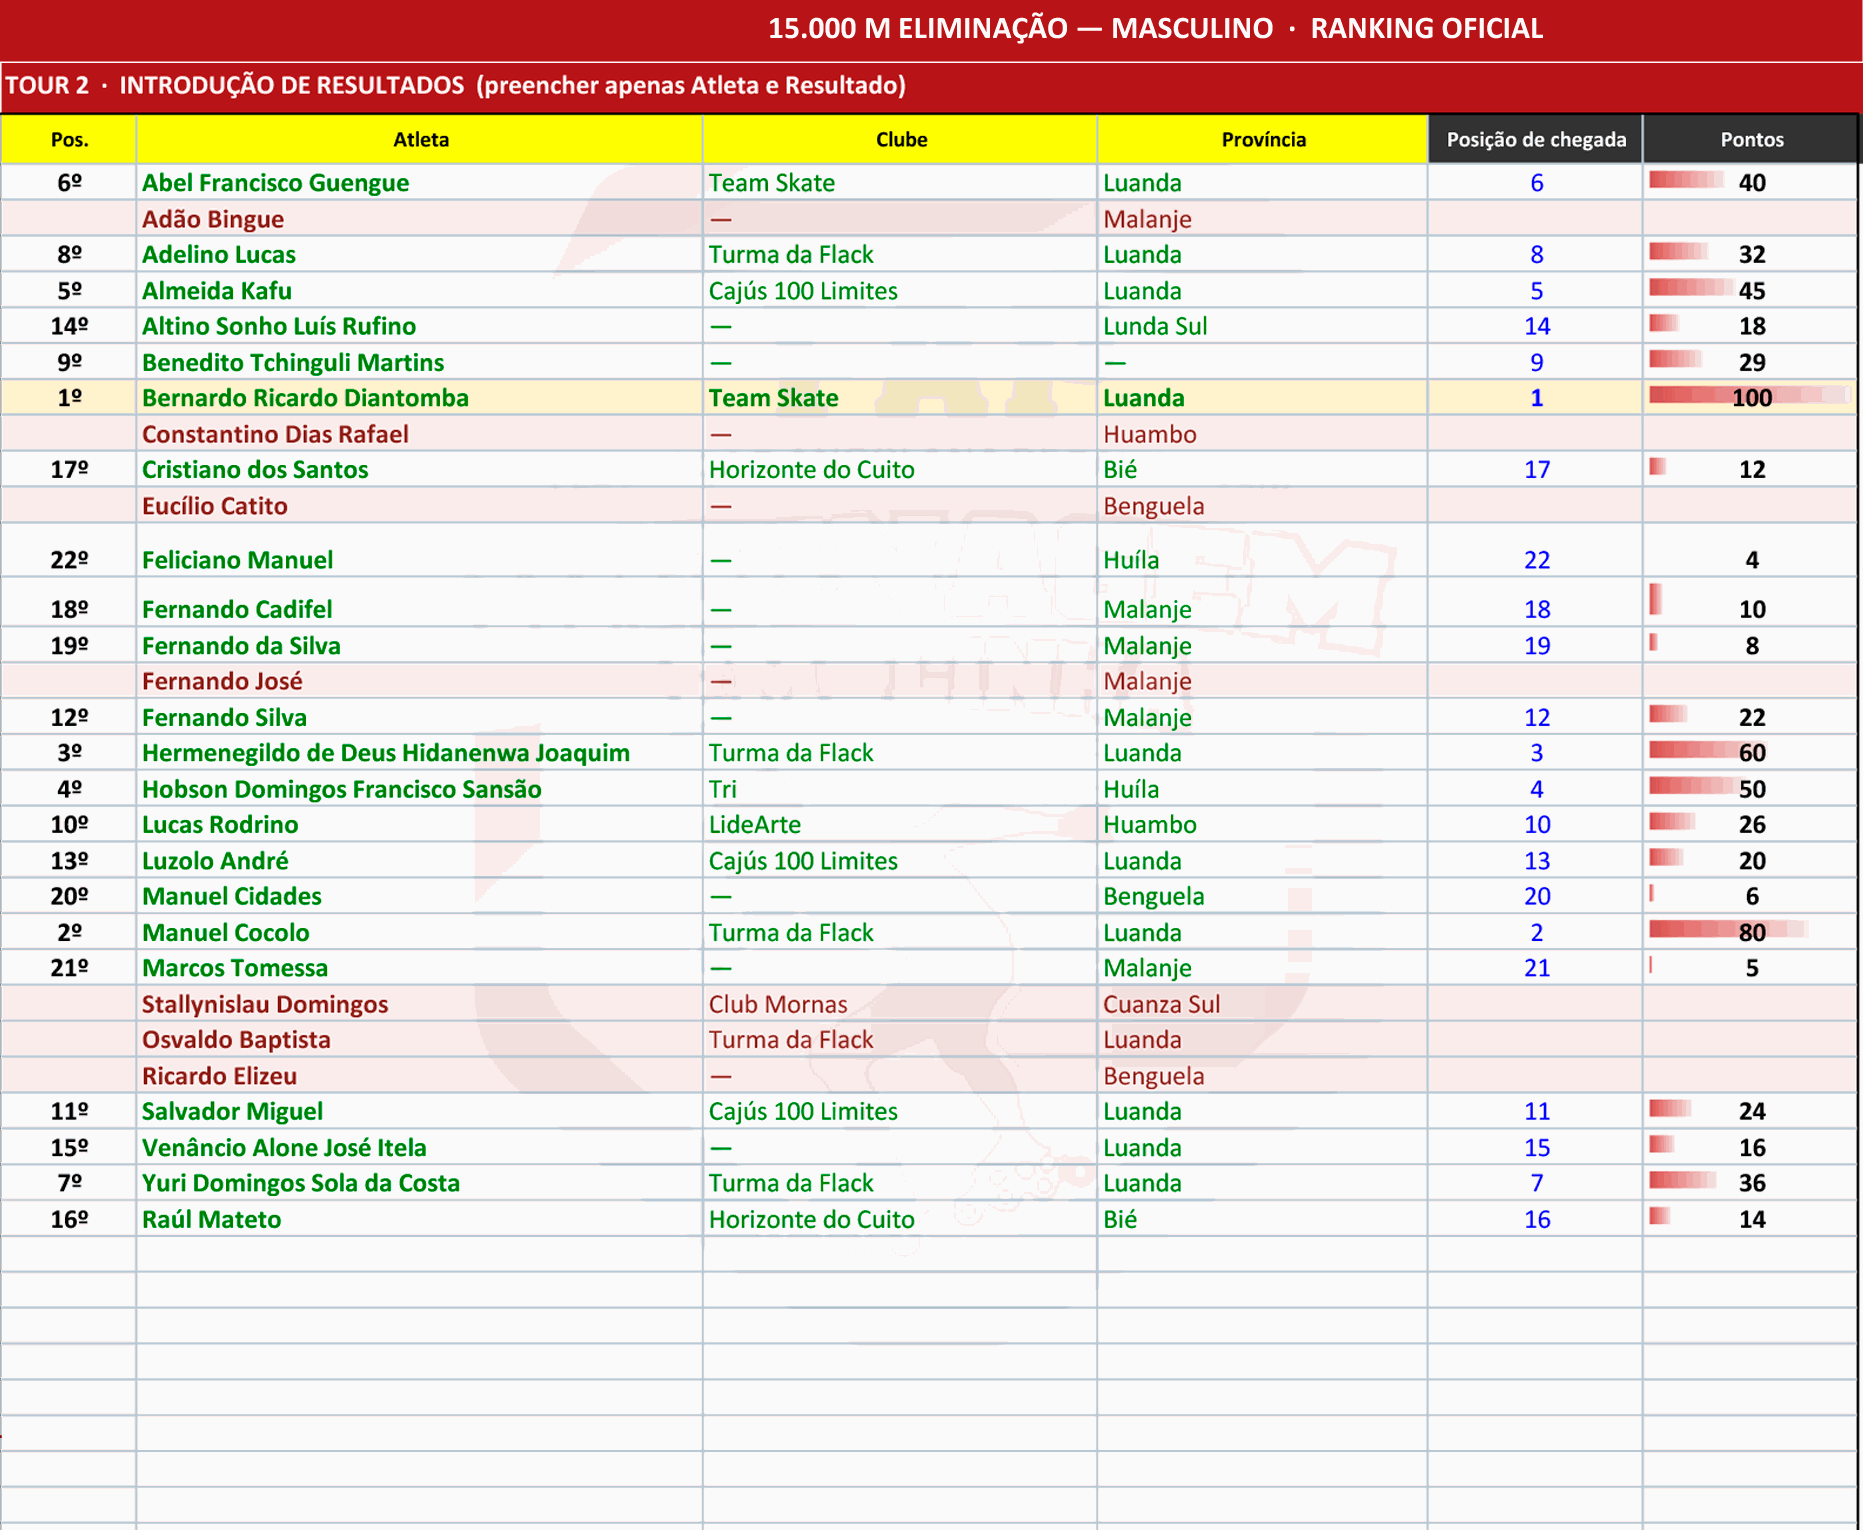Click empty arrival position cell for Adão Bingue

coord(1535,218)
